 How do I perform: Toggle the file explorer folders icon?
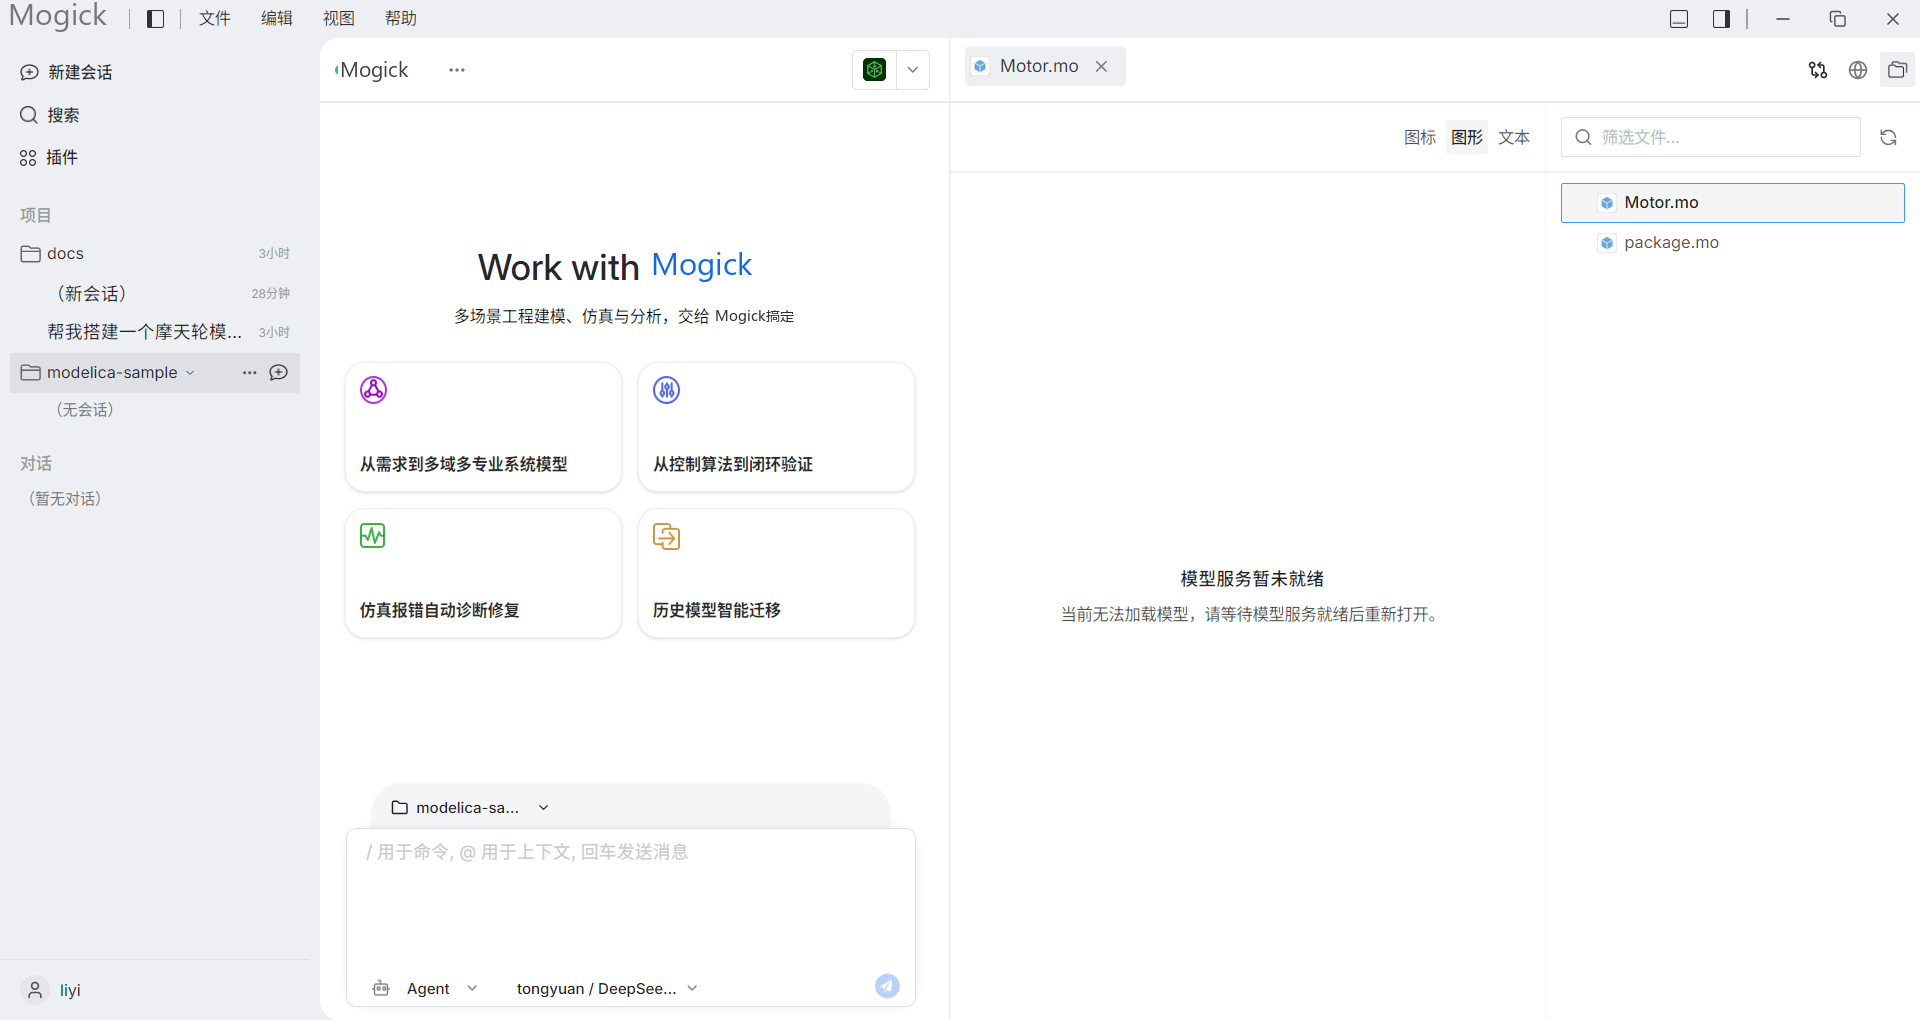[1897, 70]
